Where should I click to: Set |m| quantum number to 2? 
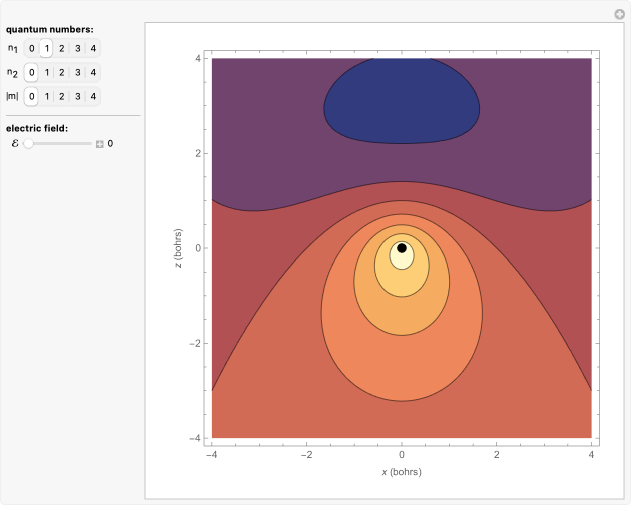pyautogui.click(x=62, y=97)
